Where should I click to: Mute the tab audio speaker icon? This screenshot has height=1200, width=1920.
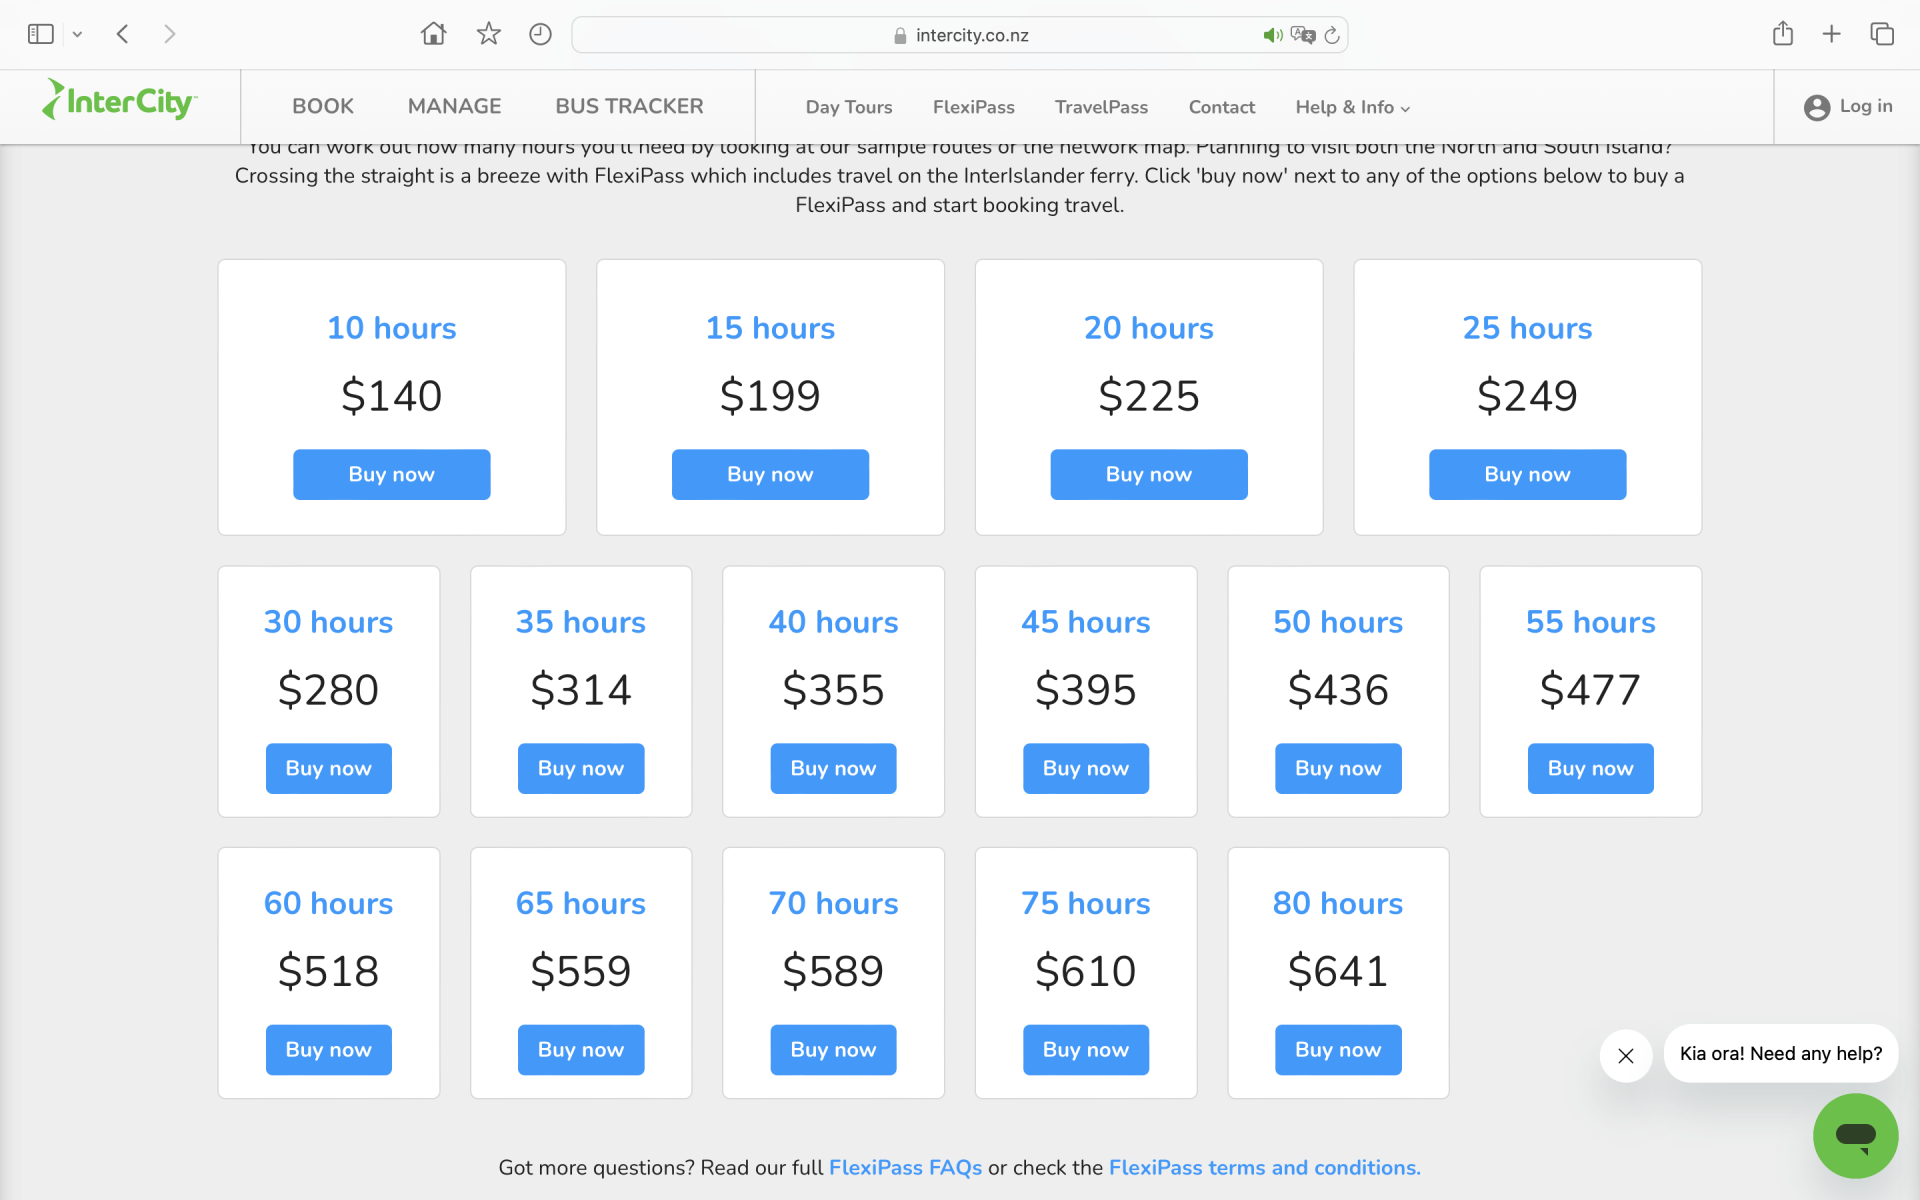[x=1272, y=35]
